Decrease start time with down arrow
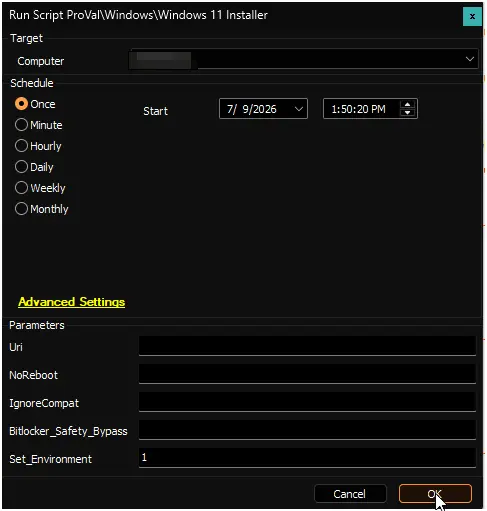 point(407,113)
